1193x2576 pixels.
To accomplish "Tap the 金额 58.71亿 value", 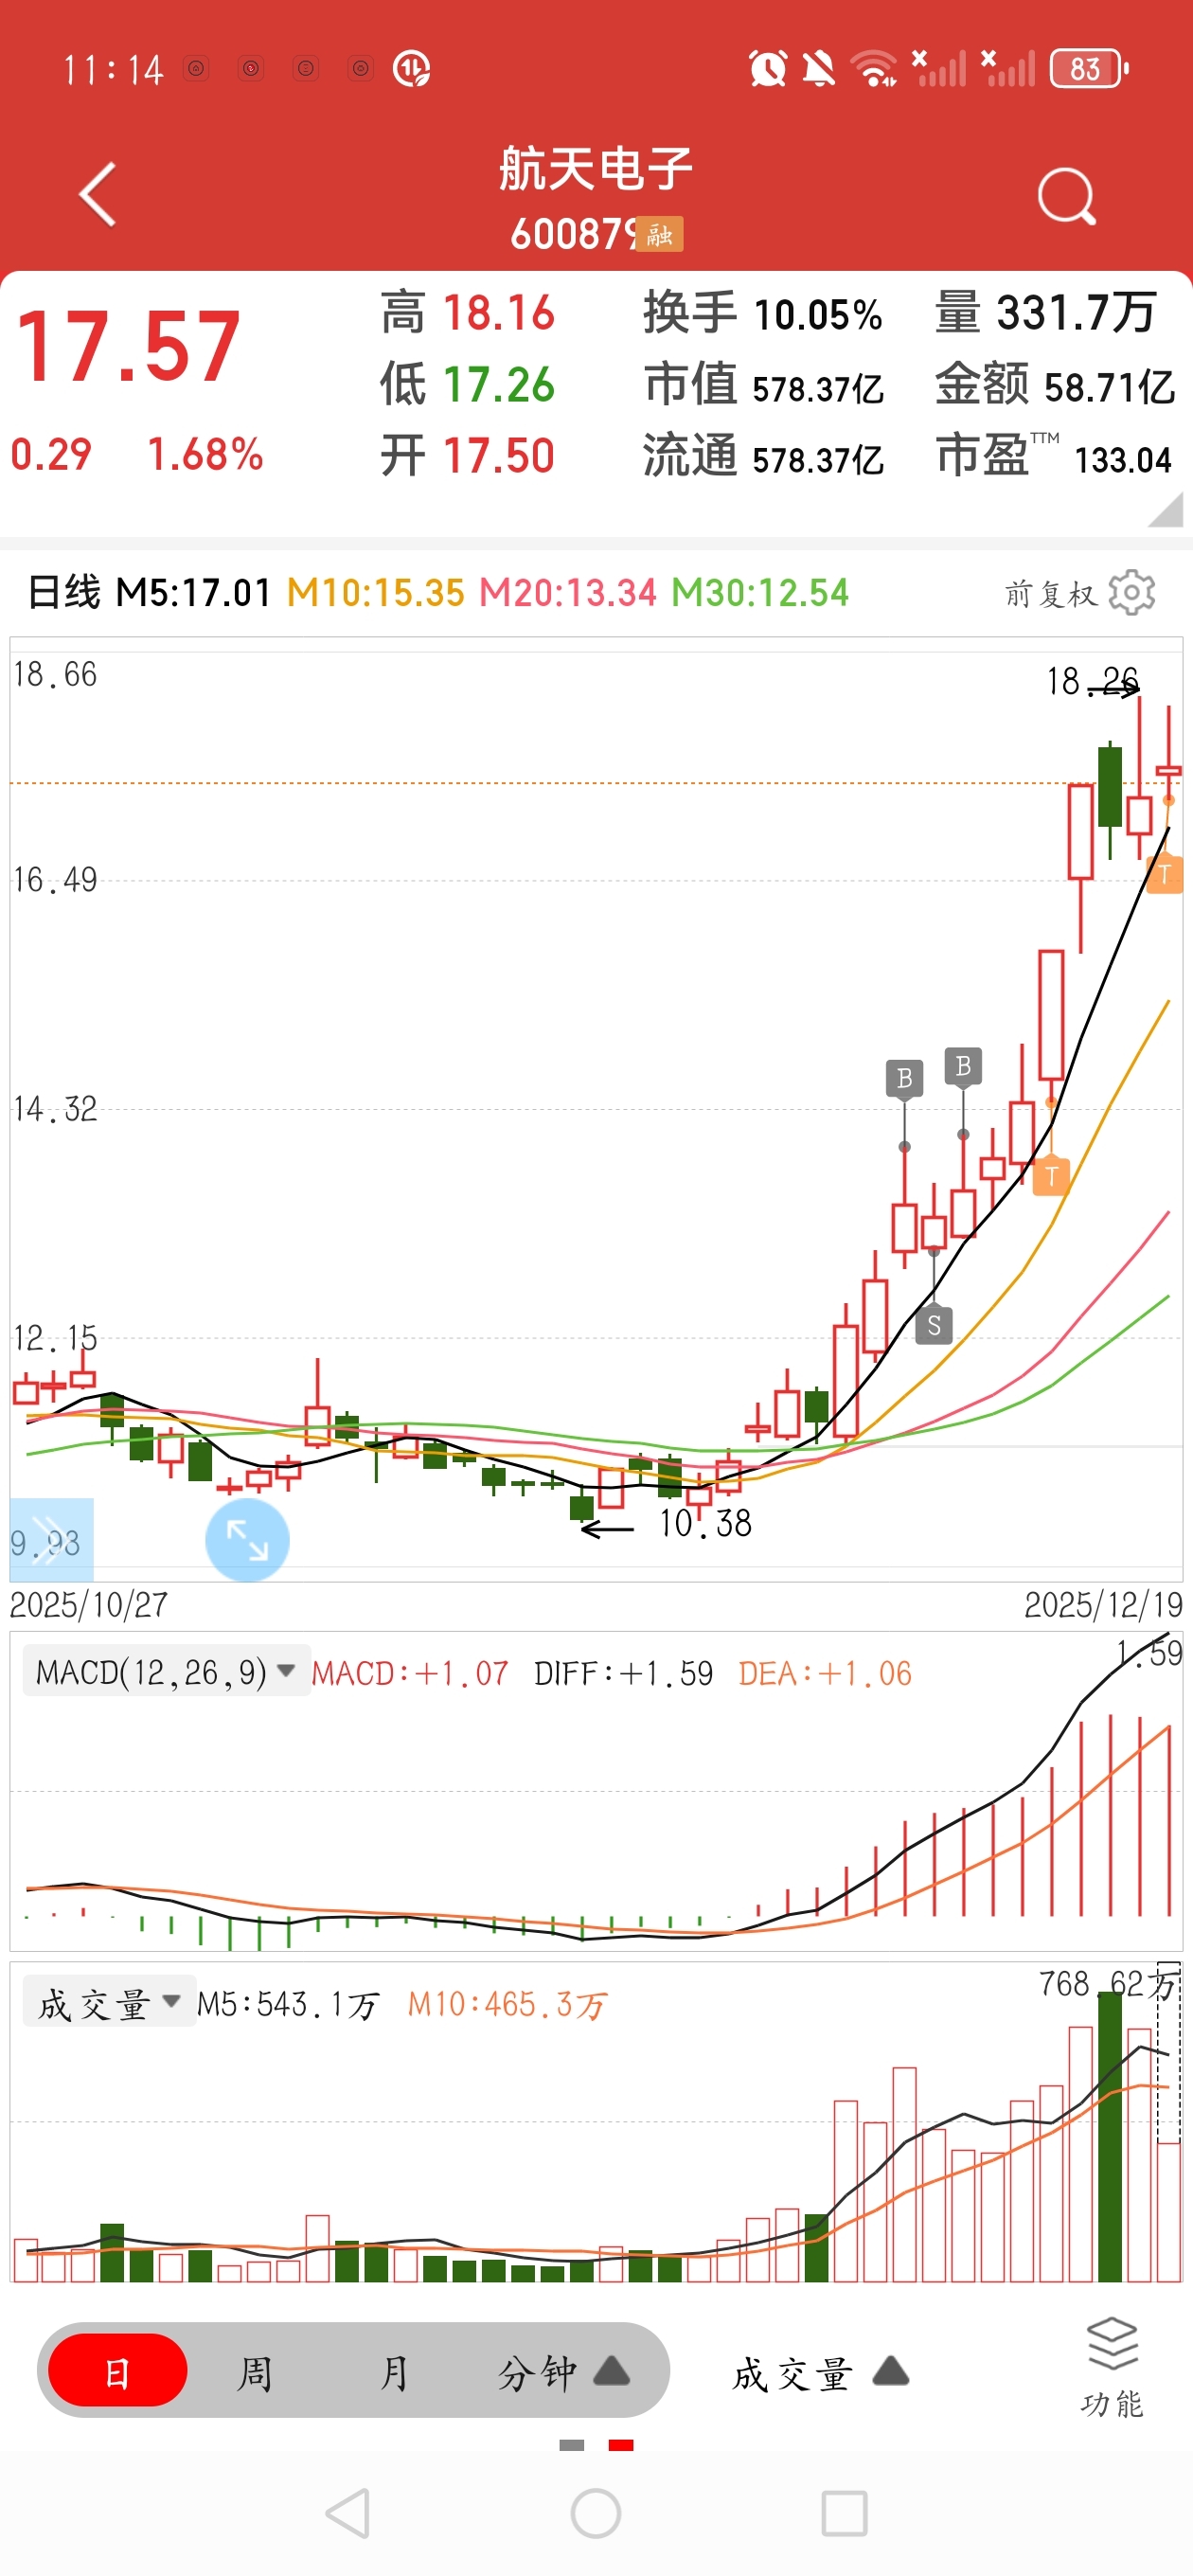I will (x=1109, y=387).
